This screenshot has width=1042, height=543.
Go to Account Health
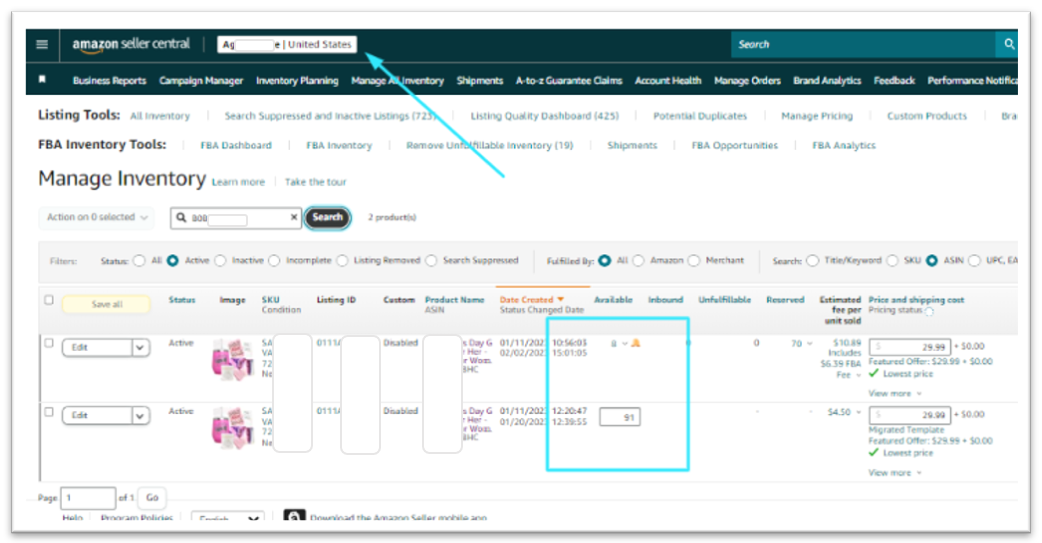point(668,80)
